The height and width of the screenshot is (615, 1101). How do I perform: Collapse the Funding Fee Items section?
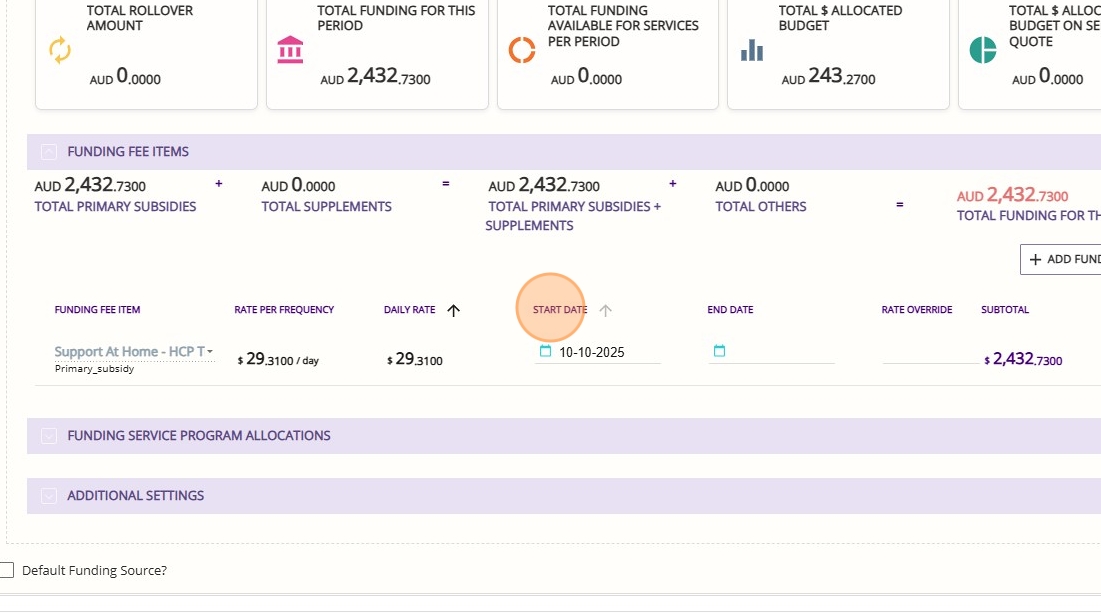point(48,152)
